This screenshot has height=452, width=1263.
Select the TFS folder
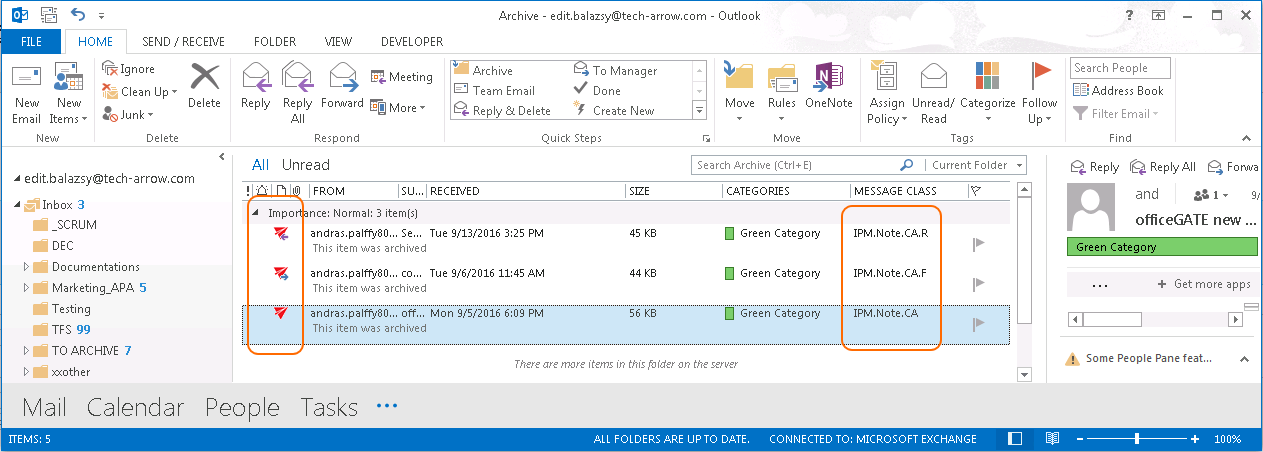pos(63,329)
